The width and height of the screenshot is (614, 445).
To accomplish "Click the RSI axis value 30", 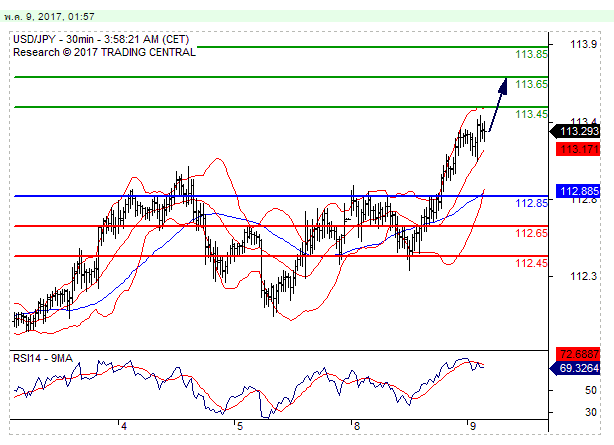I will (x=591, y=412).
